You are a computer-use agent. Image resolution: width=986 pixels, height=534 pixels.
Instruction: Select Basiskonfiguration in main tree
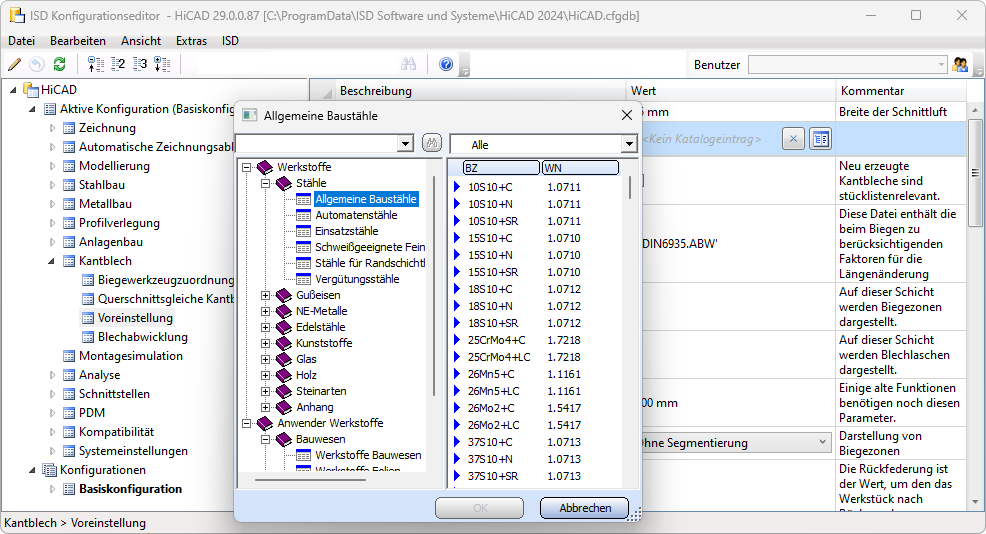click(130, 489)
